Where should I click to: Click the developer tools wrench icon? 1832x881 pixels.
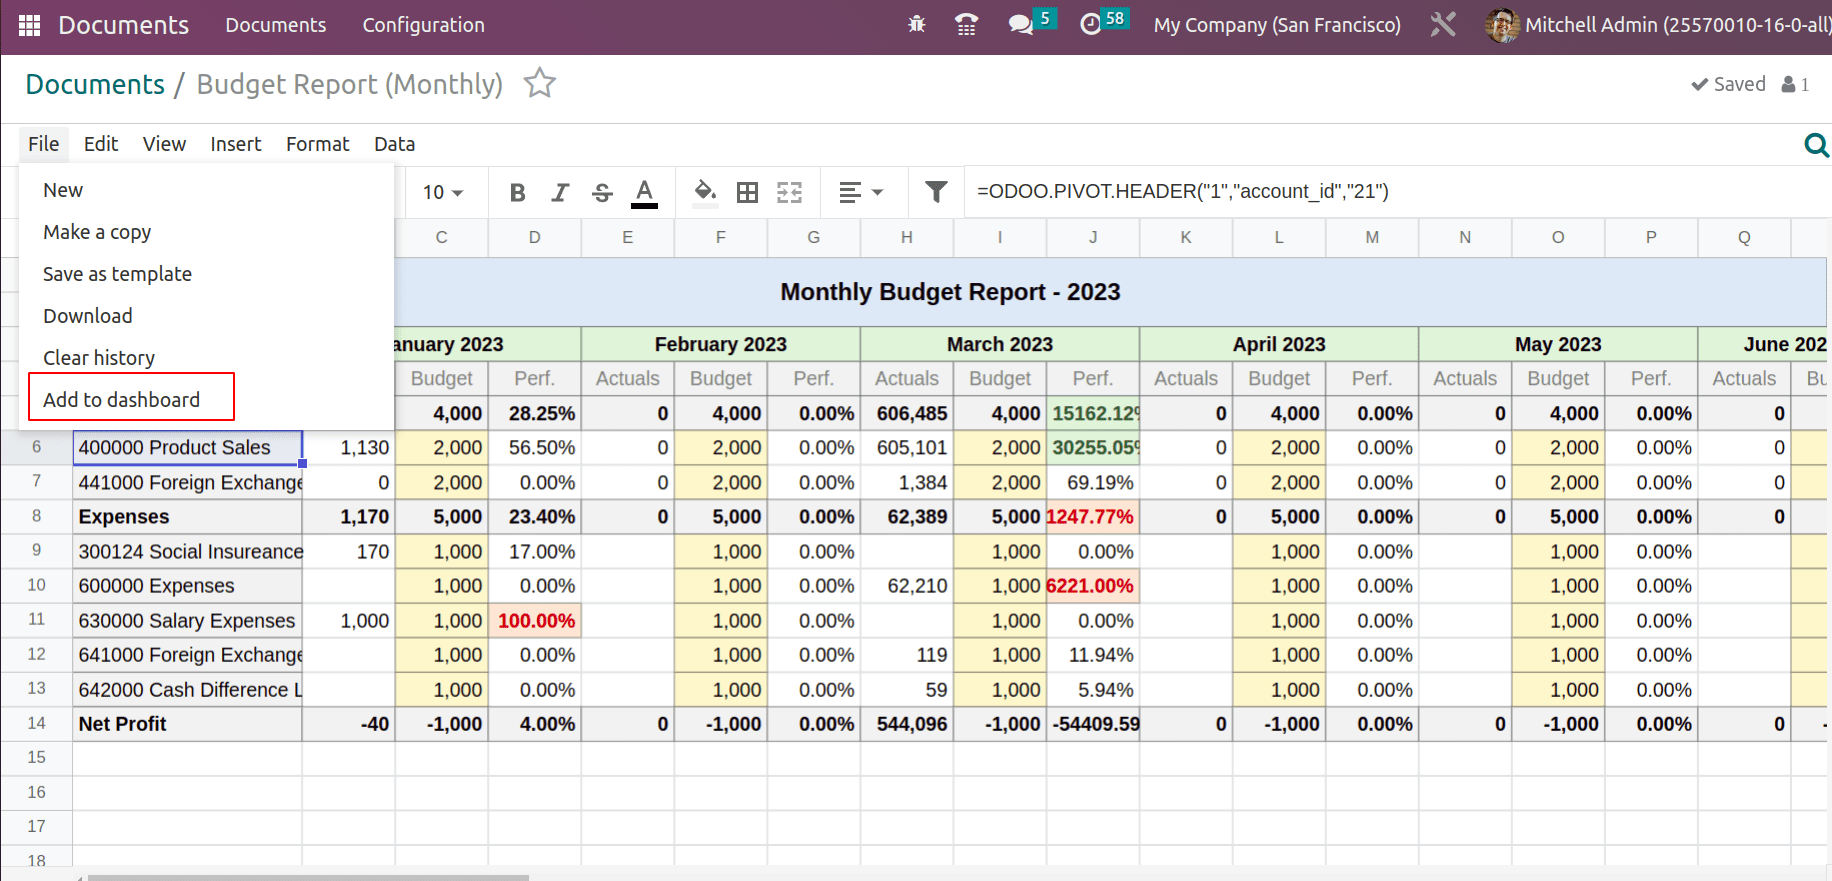tap(1443, 24)
